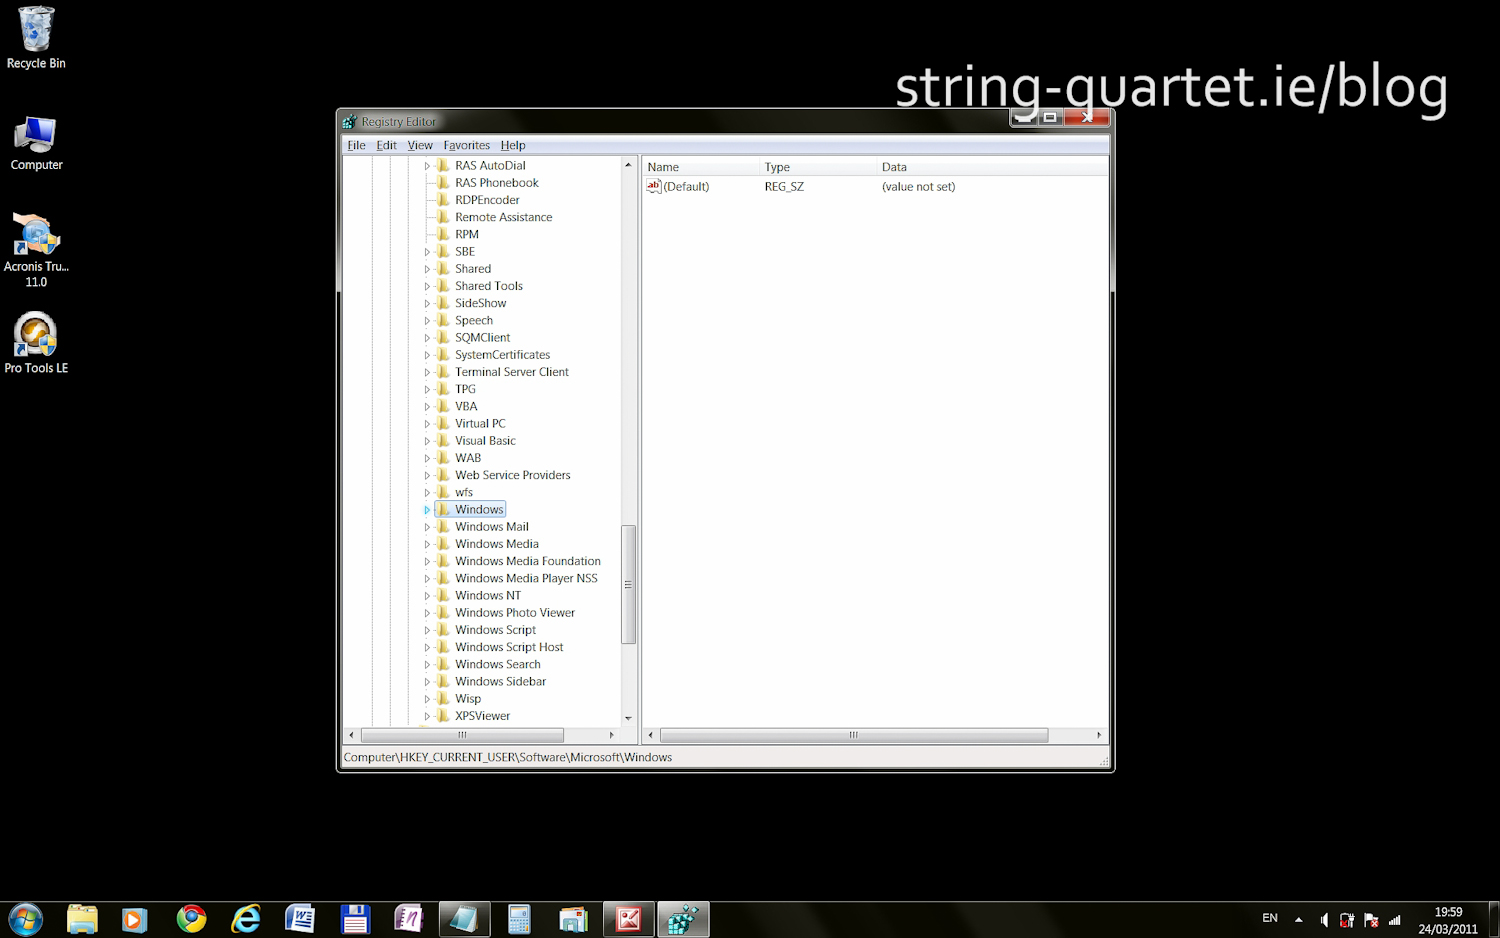The height and width of the screenshot is (938, 1500).
Task: Open the Help menu
Action: tap(513, 145)
